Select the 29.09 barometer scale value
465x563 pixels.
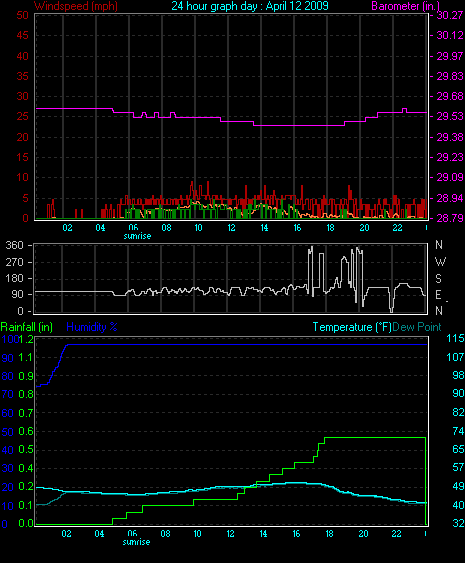(450, 177)
